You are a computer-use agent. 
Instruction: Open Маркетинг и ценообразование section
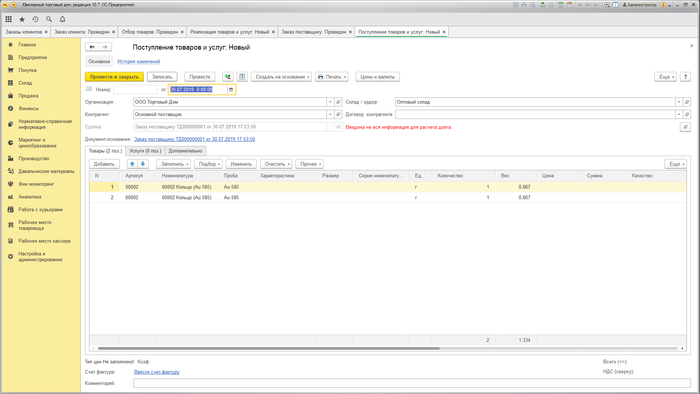[38, 143]
